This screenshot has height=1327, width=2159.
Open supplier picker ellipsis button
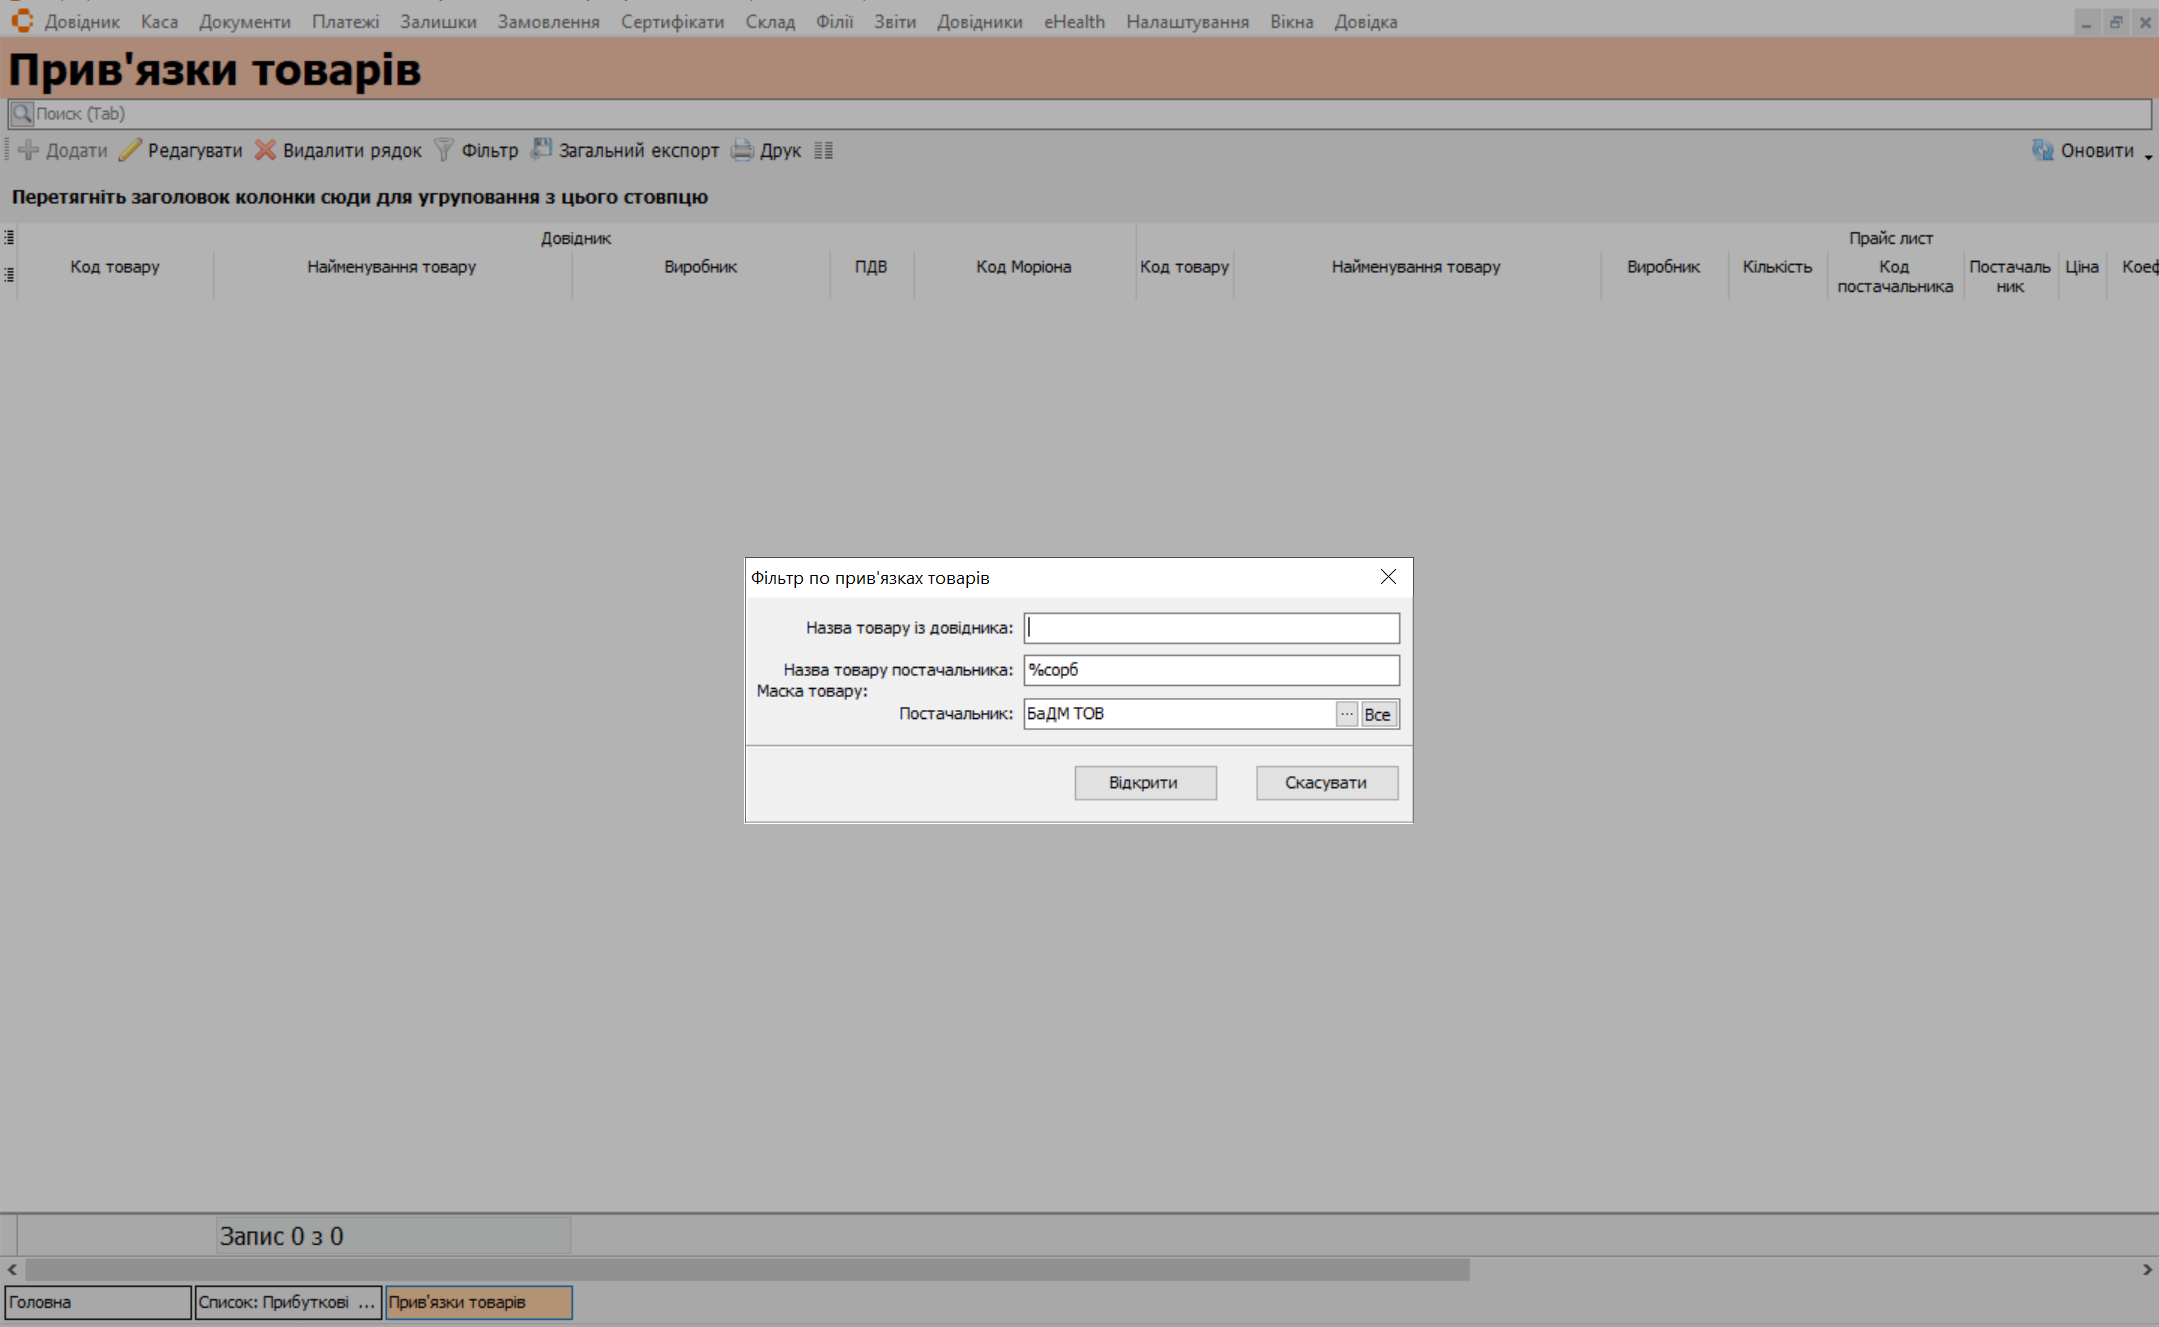[x=1347, y=714]
